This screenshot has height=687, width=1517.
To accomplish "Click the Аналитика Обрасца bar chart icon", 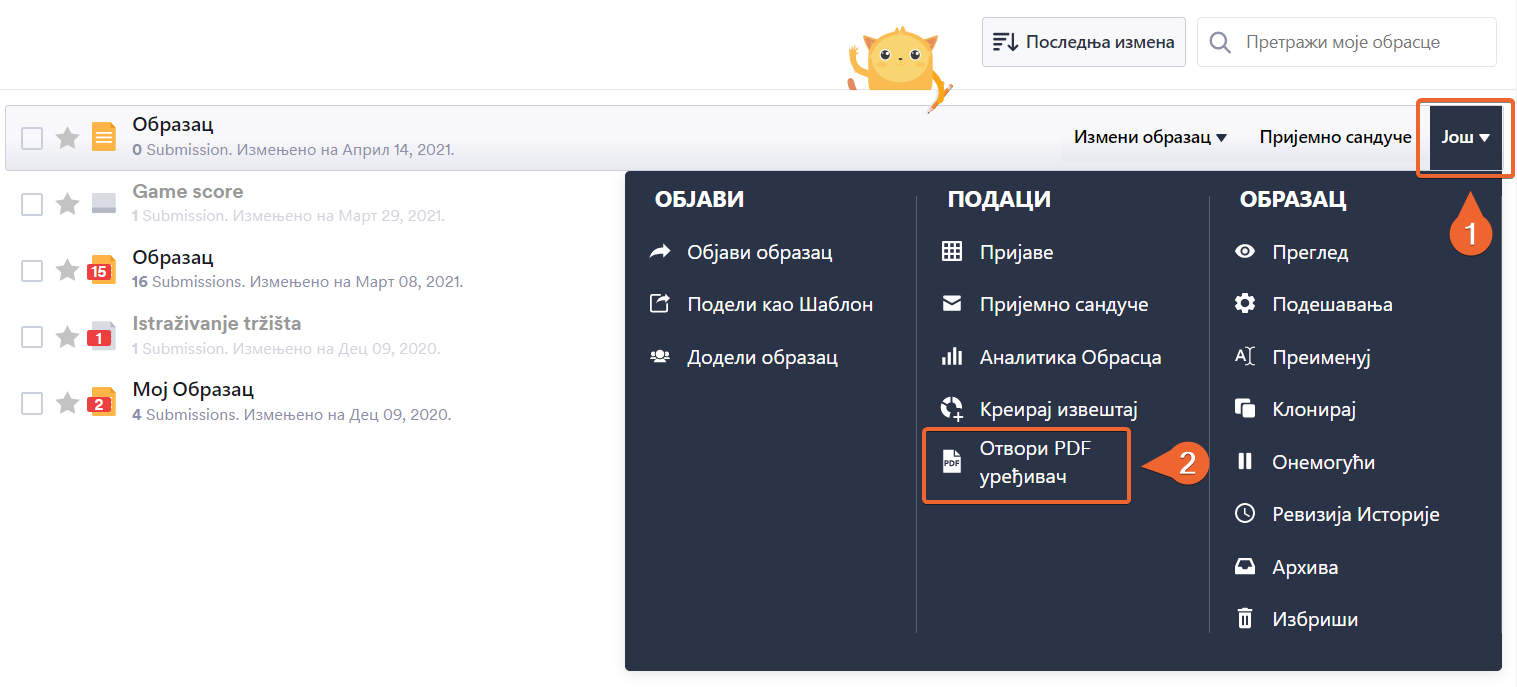I will pyautogui.click(x=952, y=357).
